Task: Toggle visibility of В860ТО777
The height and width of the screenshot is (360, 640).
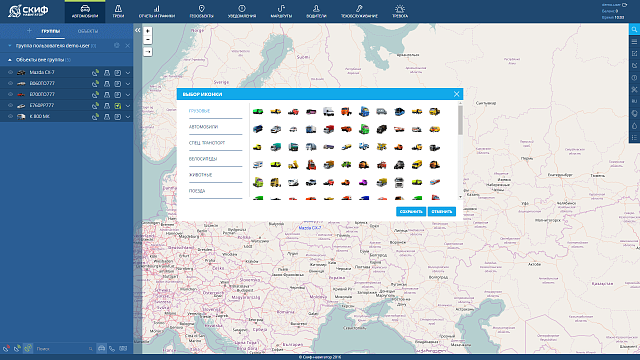Action: (11, 83)
